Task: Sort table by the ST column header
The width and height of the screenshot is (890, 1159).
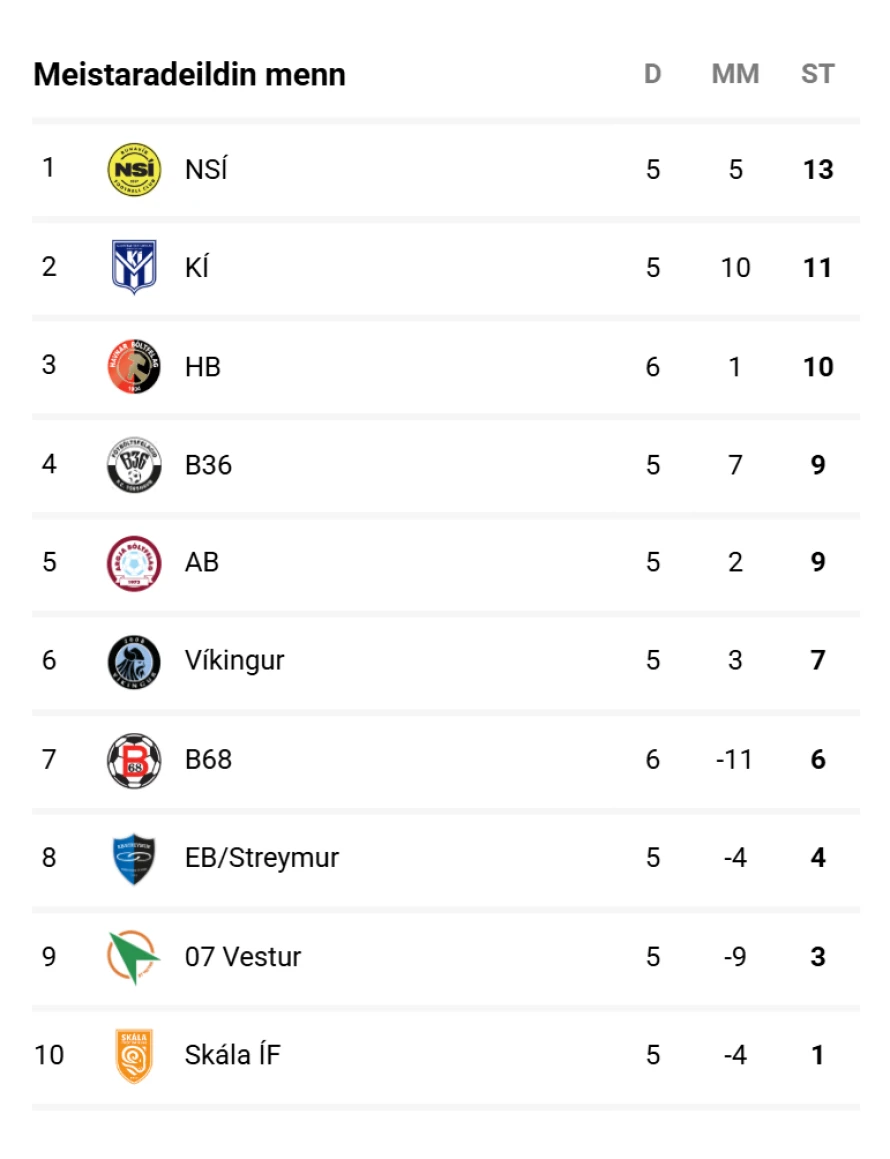Action: pyautogui.click(x=817, y=74)
